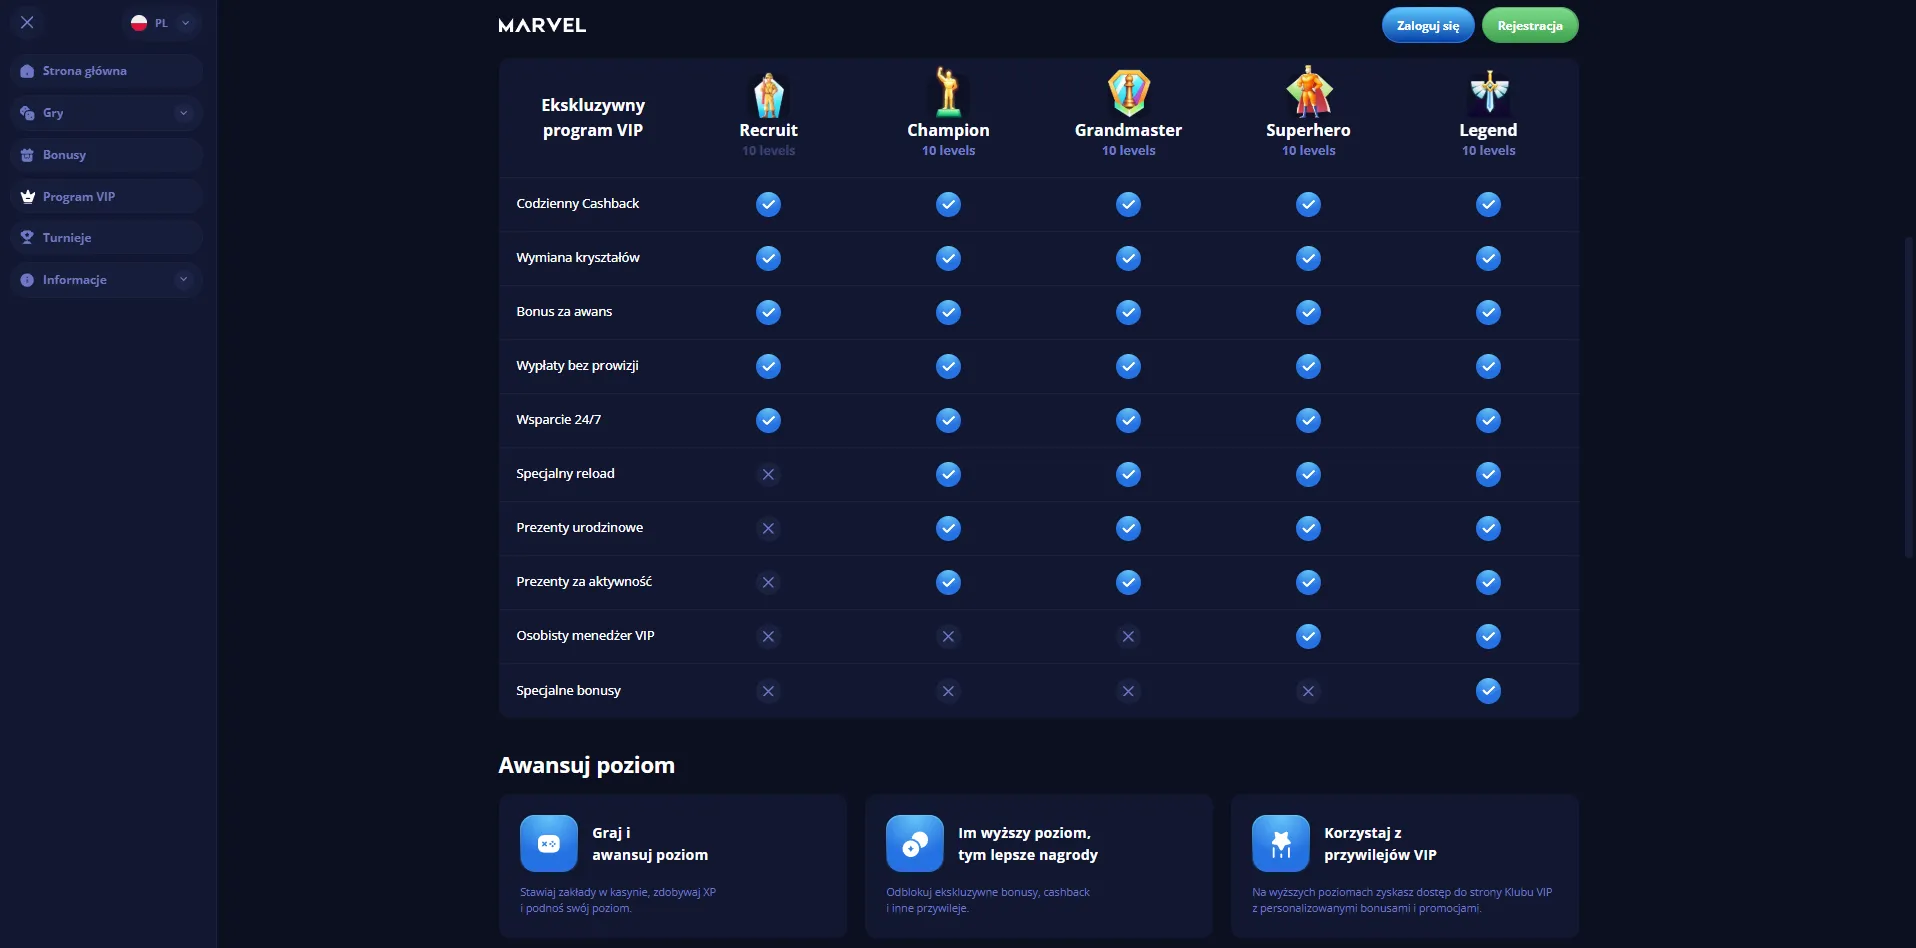The width and height of the screenshot is (1916, 948).
Task: Click the icon beside Korzystaj z przywilejów VIP
Action: tap(1281, 844)
